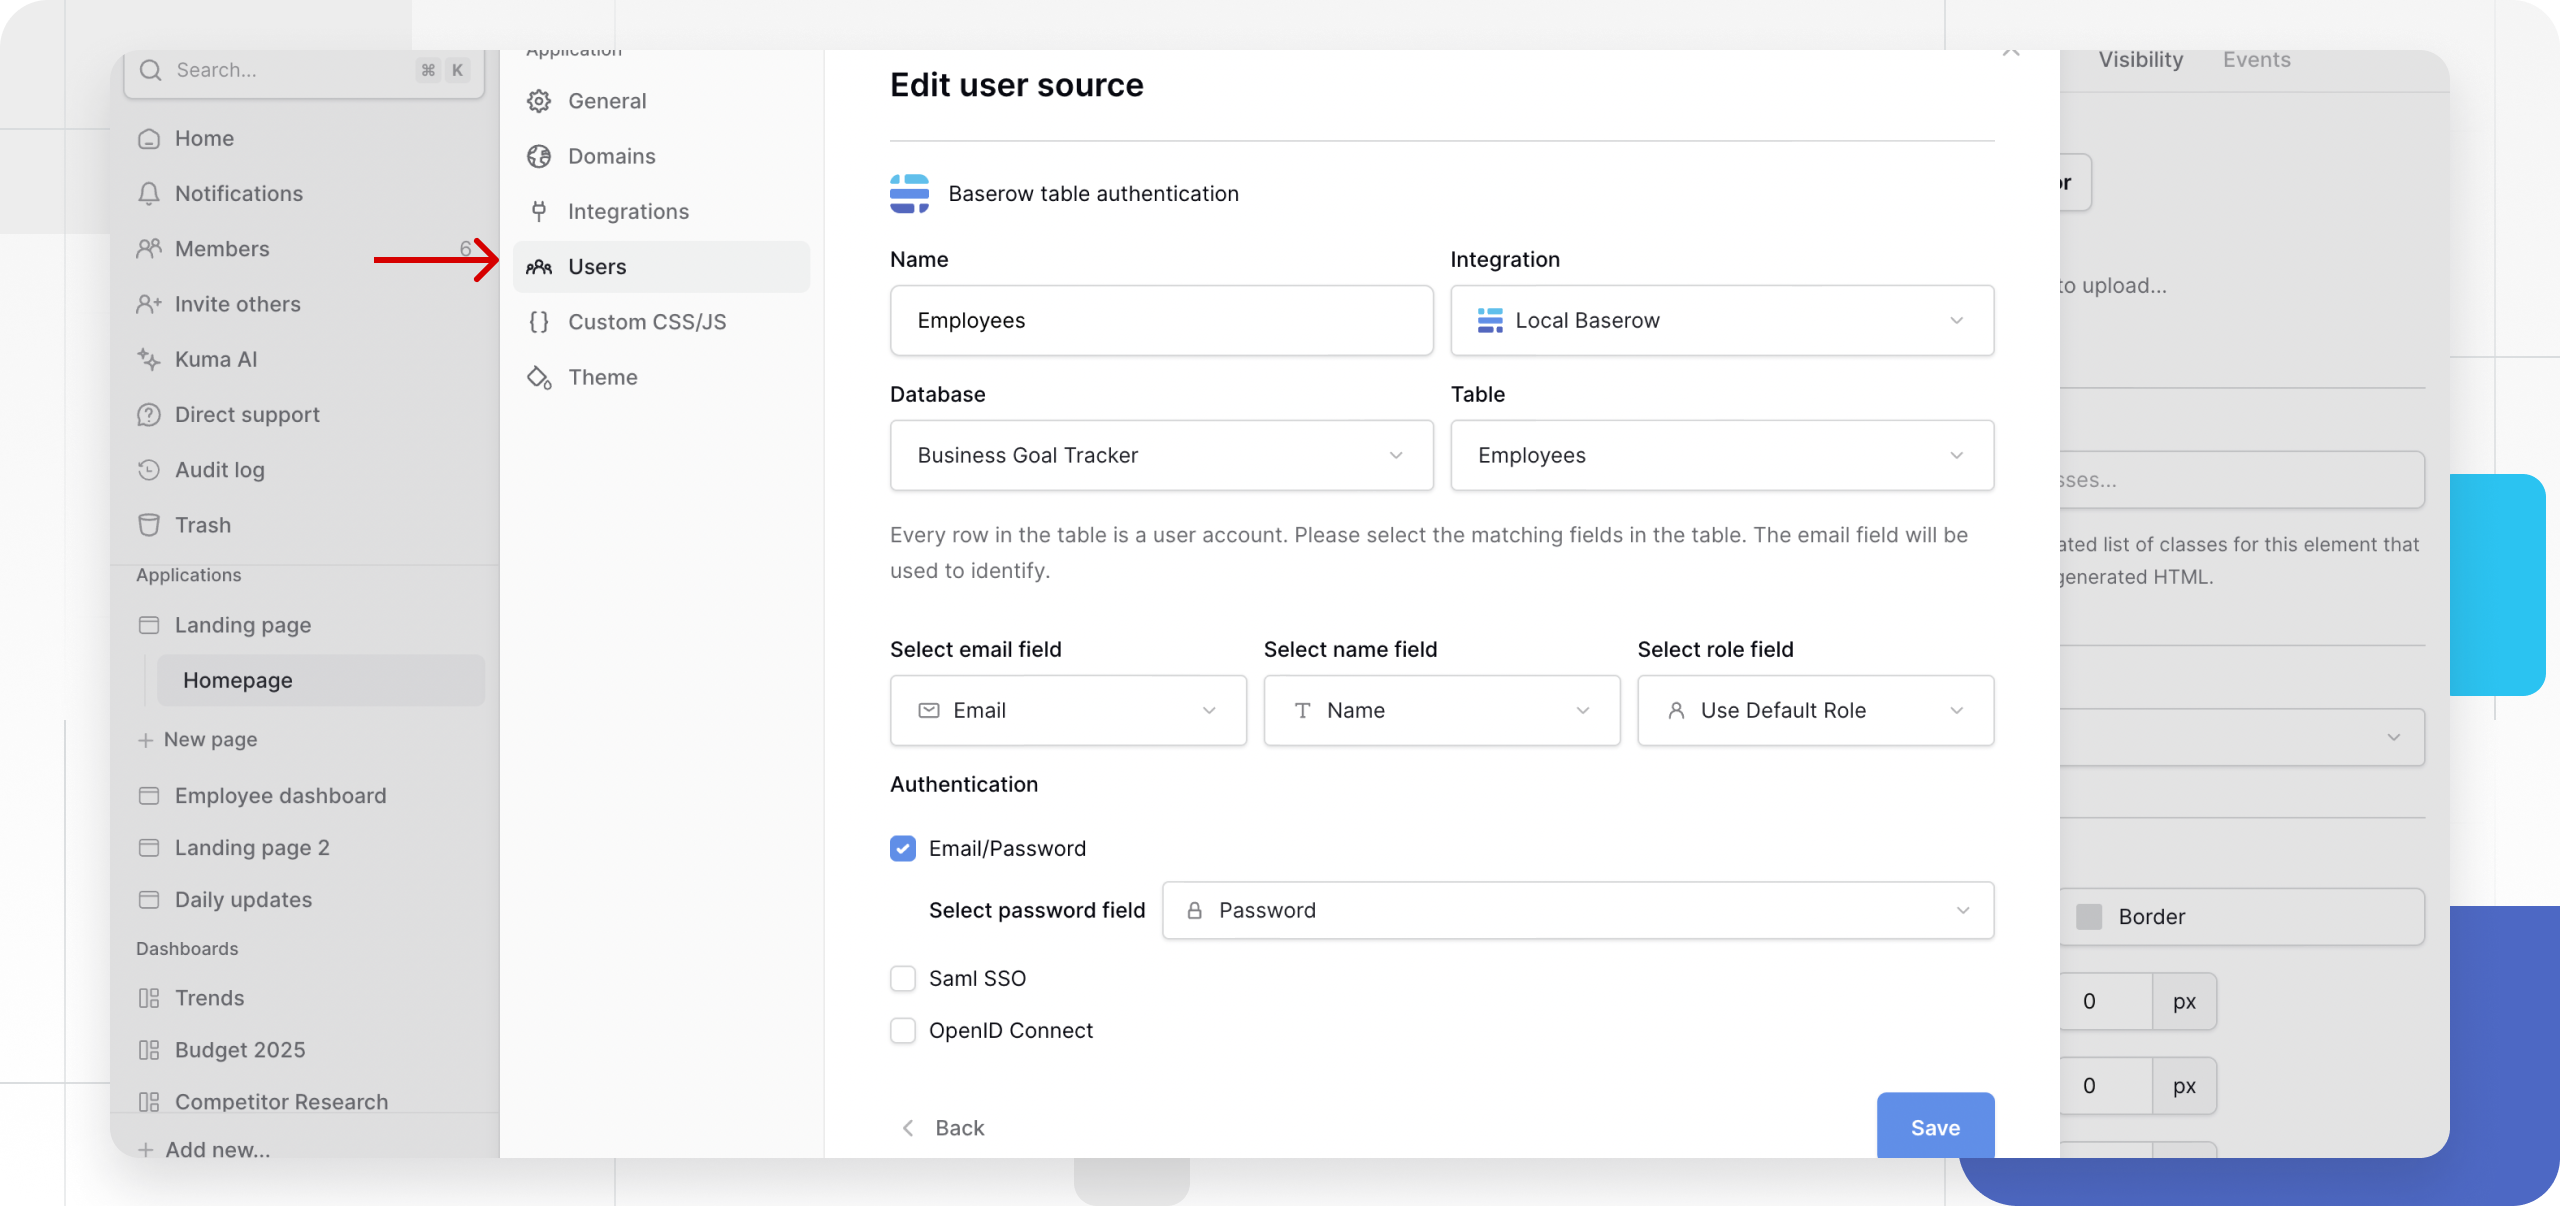Switch to the Events tab
Viewport: 2560px width, 1206px height.
[x=2257, y=60]
